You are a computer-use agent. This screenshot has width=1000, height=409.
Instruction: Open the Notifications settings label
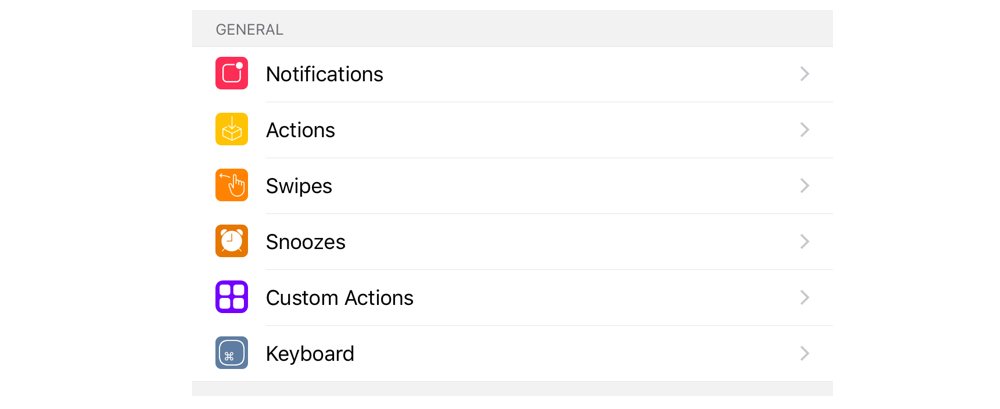pyautogui.click(x=325, y=74)
